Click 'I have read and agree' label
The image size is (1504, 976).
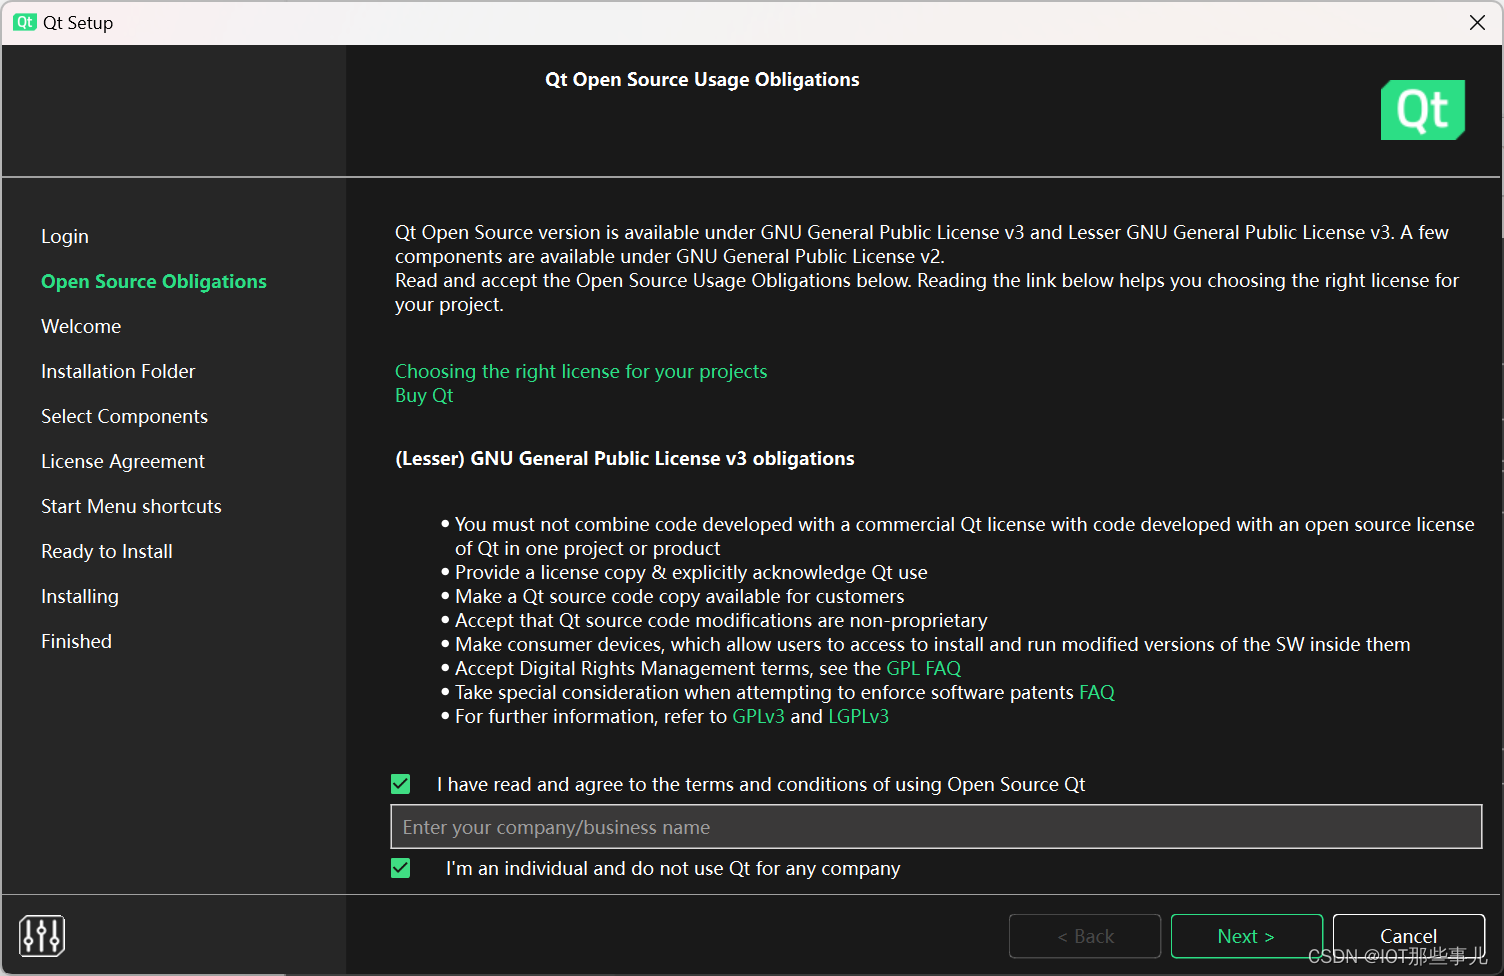point(761,784)
